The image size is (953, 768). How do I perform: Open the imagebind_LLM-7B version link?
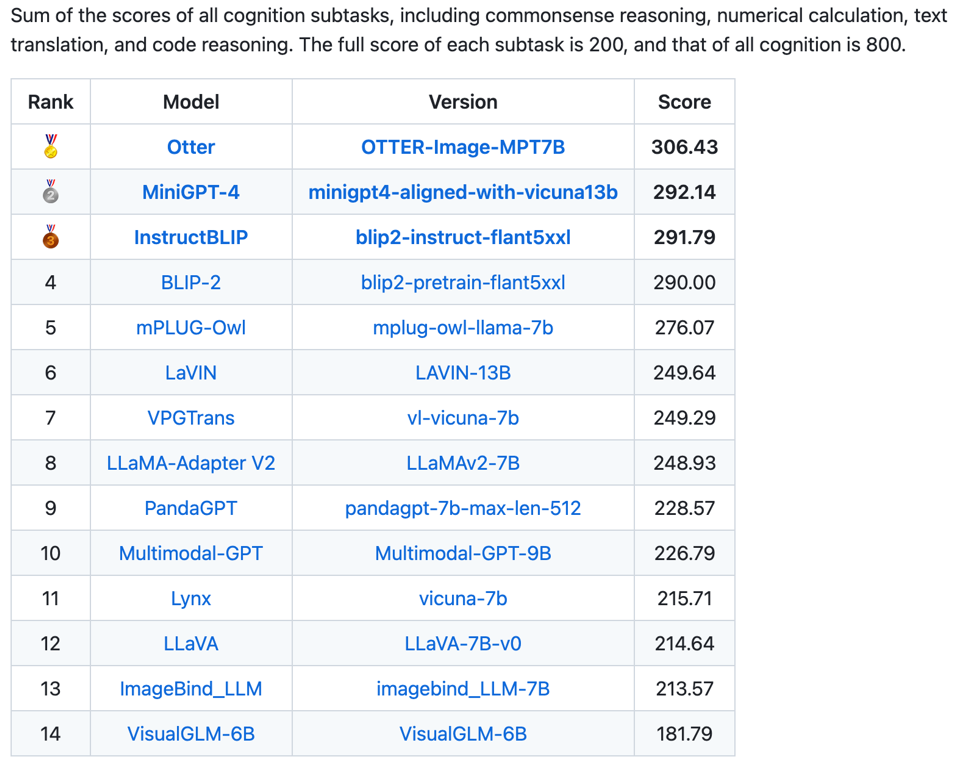click(463, 689)
